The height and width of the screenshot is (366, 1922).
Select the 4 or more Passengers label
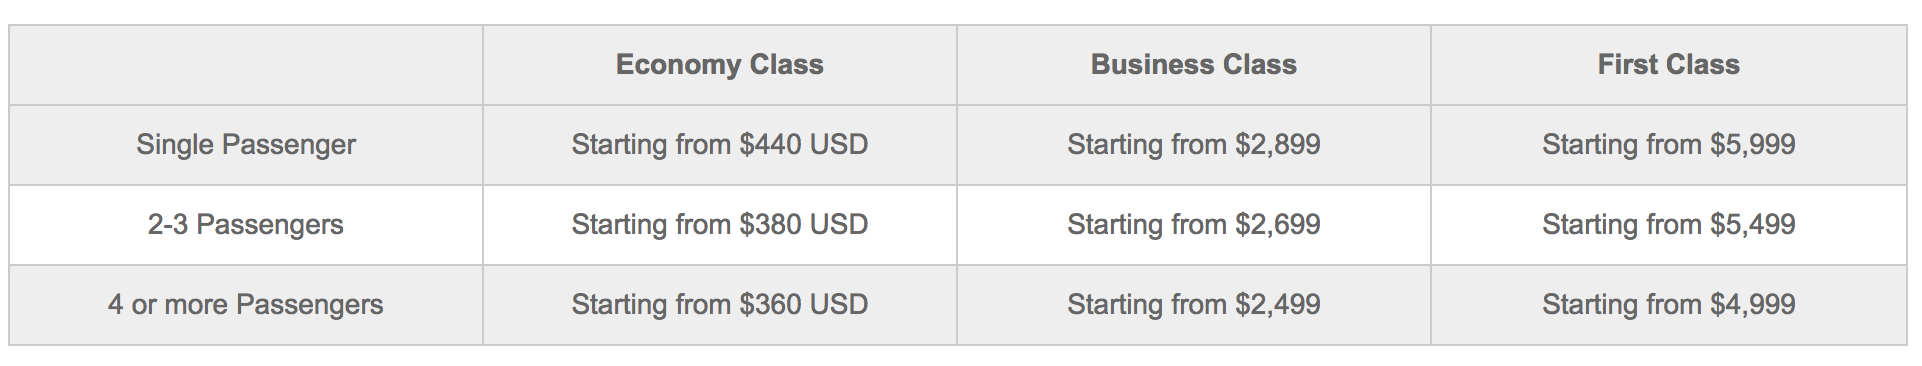click(246, 305)
